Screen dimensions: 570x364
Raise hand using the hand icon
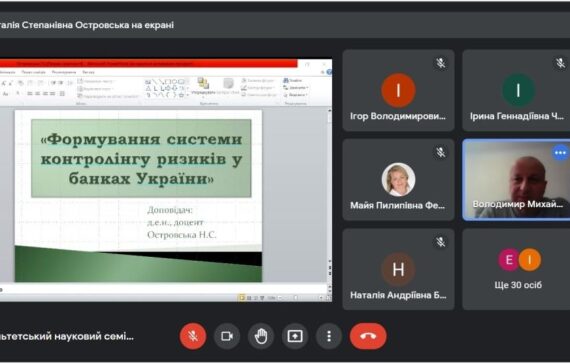[261, 336]
